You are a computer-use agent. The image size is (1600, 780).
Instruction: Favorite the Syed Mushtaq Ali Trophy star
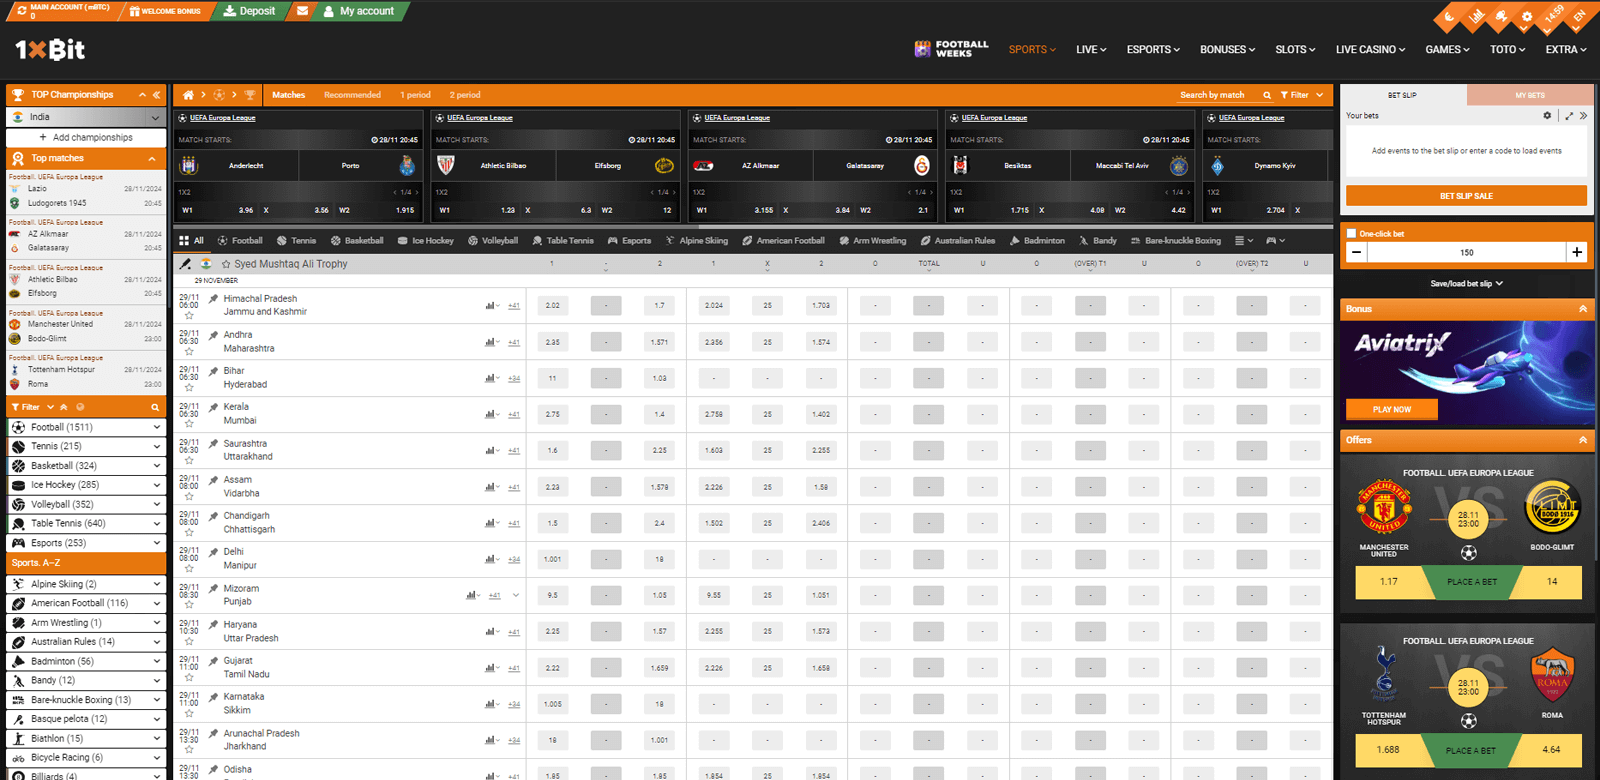[226, 264]
